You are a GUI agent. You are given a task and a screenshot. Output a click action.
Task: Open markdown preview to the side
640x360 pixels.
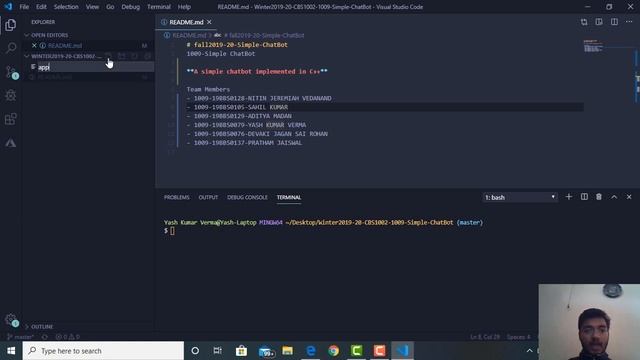tap(599, 22)
